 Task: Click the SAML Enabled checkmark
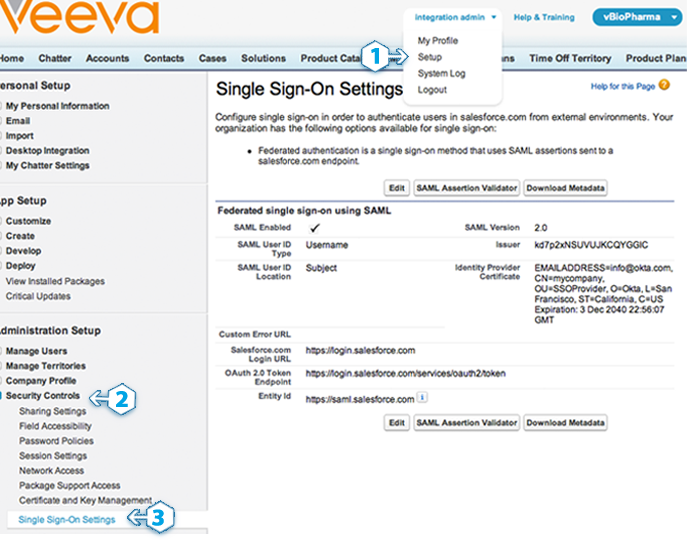(x=314, y=228)
